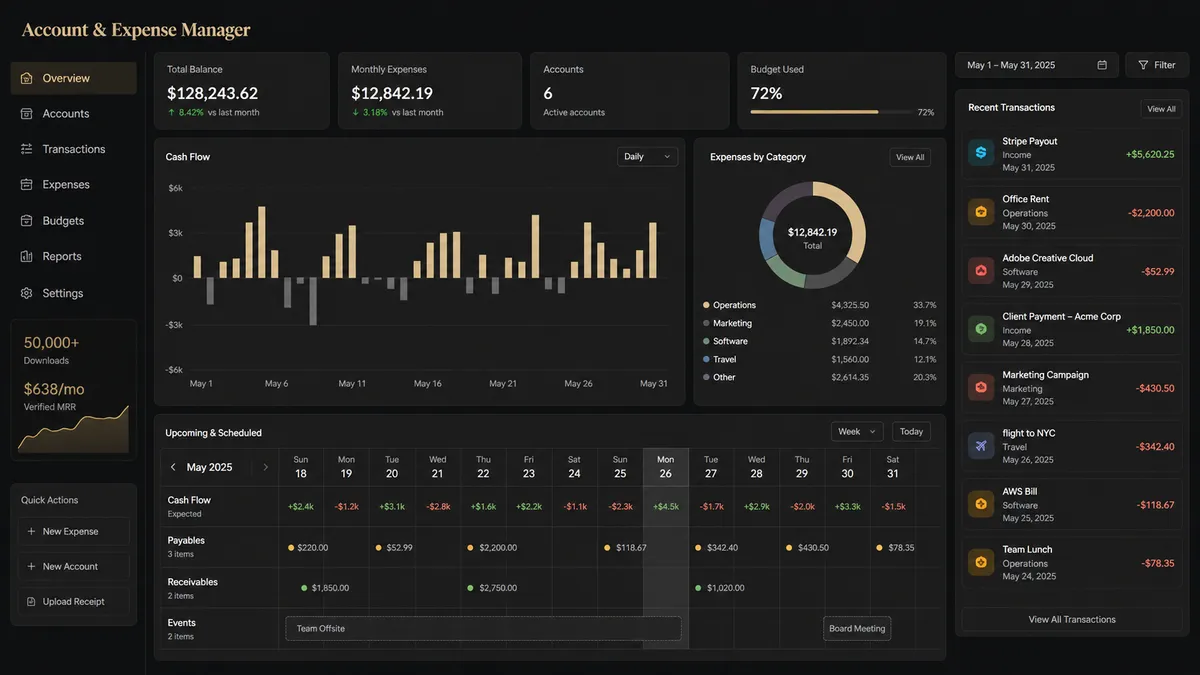Open the Budgets section
1200x675 pixels.
[73, 221]
